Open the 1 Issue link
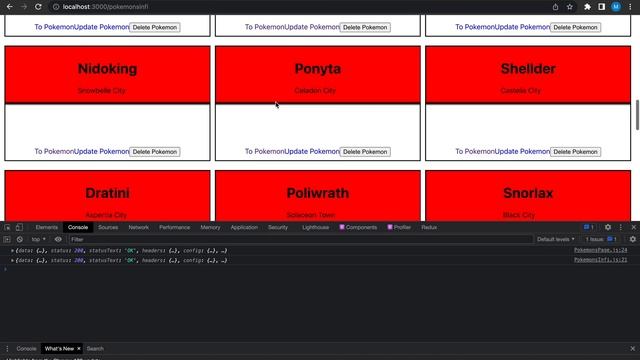 coord(601,239)
